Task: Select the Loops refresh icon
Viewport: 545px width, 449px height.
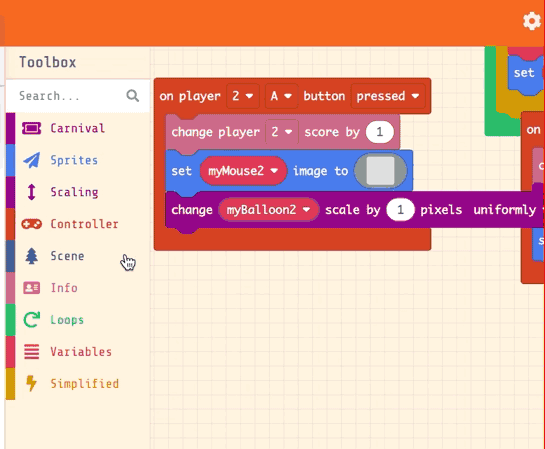Action: coord(31,320)
